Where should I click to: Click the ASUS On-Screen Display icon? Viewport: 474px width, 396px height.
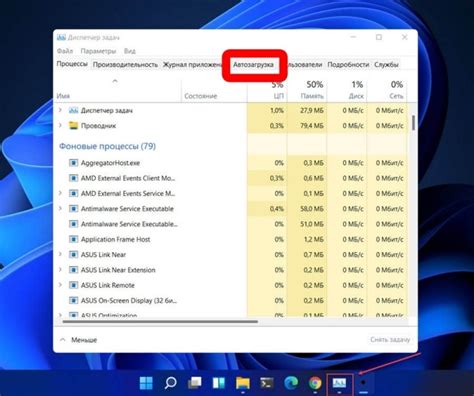[73, 300]
